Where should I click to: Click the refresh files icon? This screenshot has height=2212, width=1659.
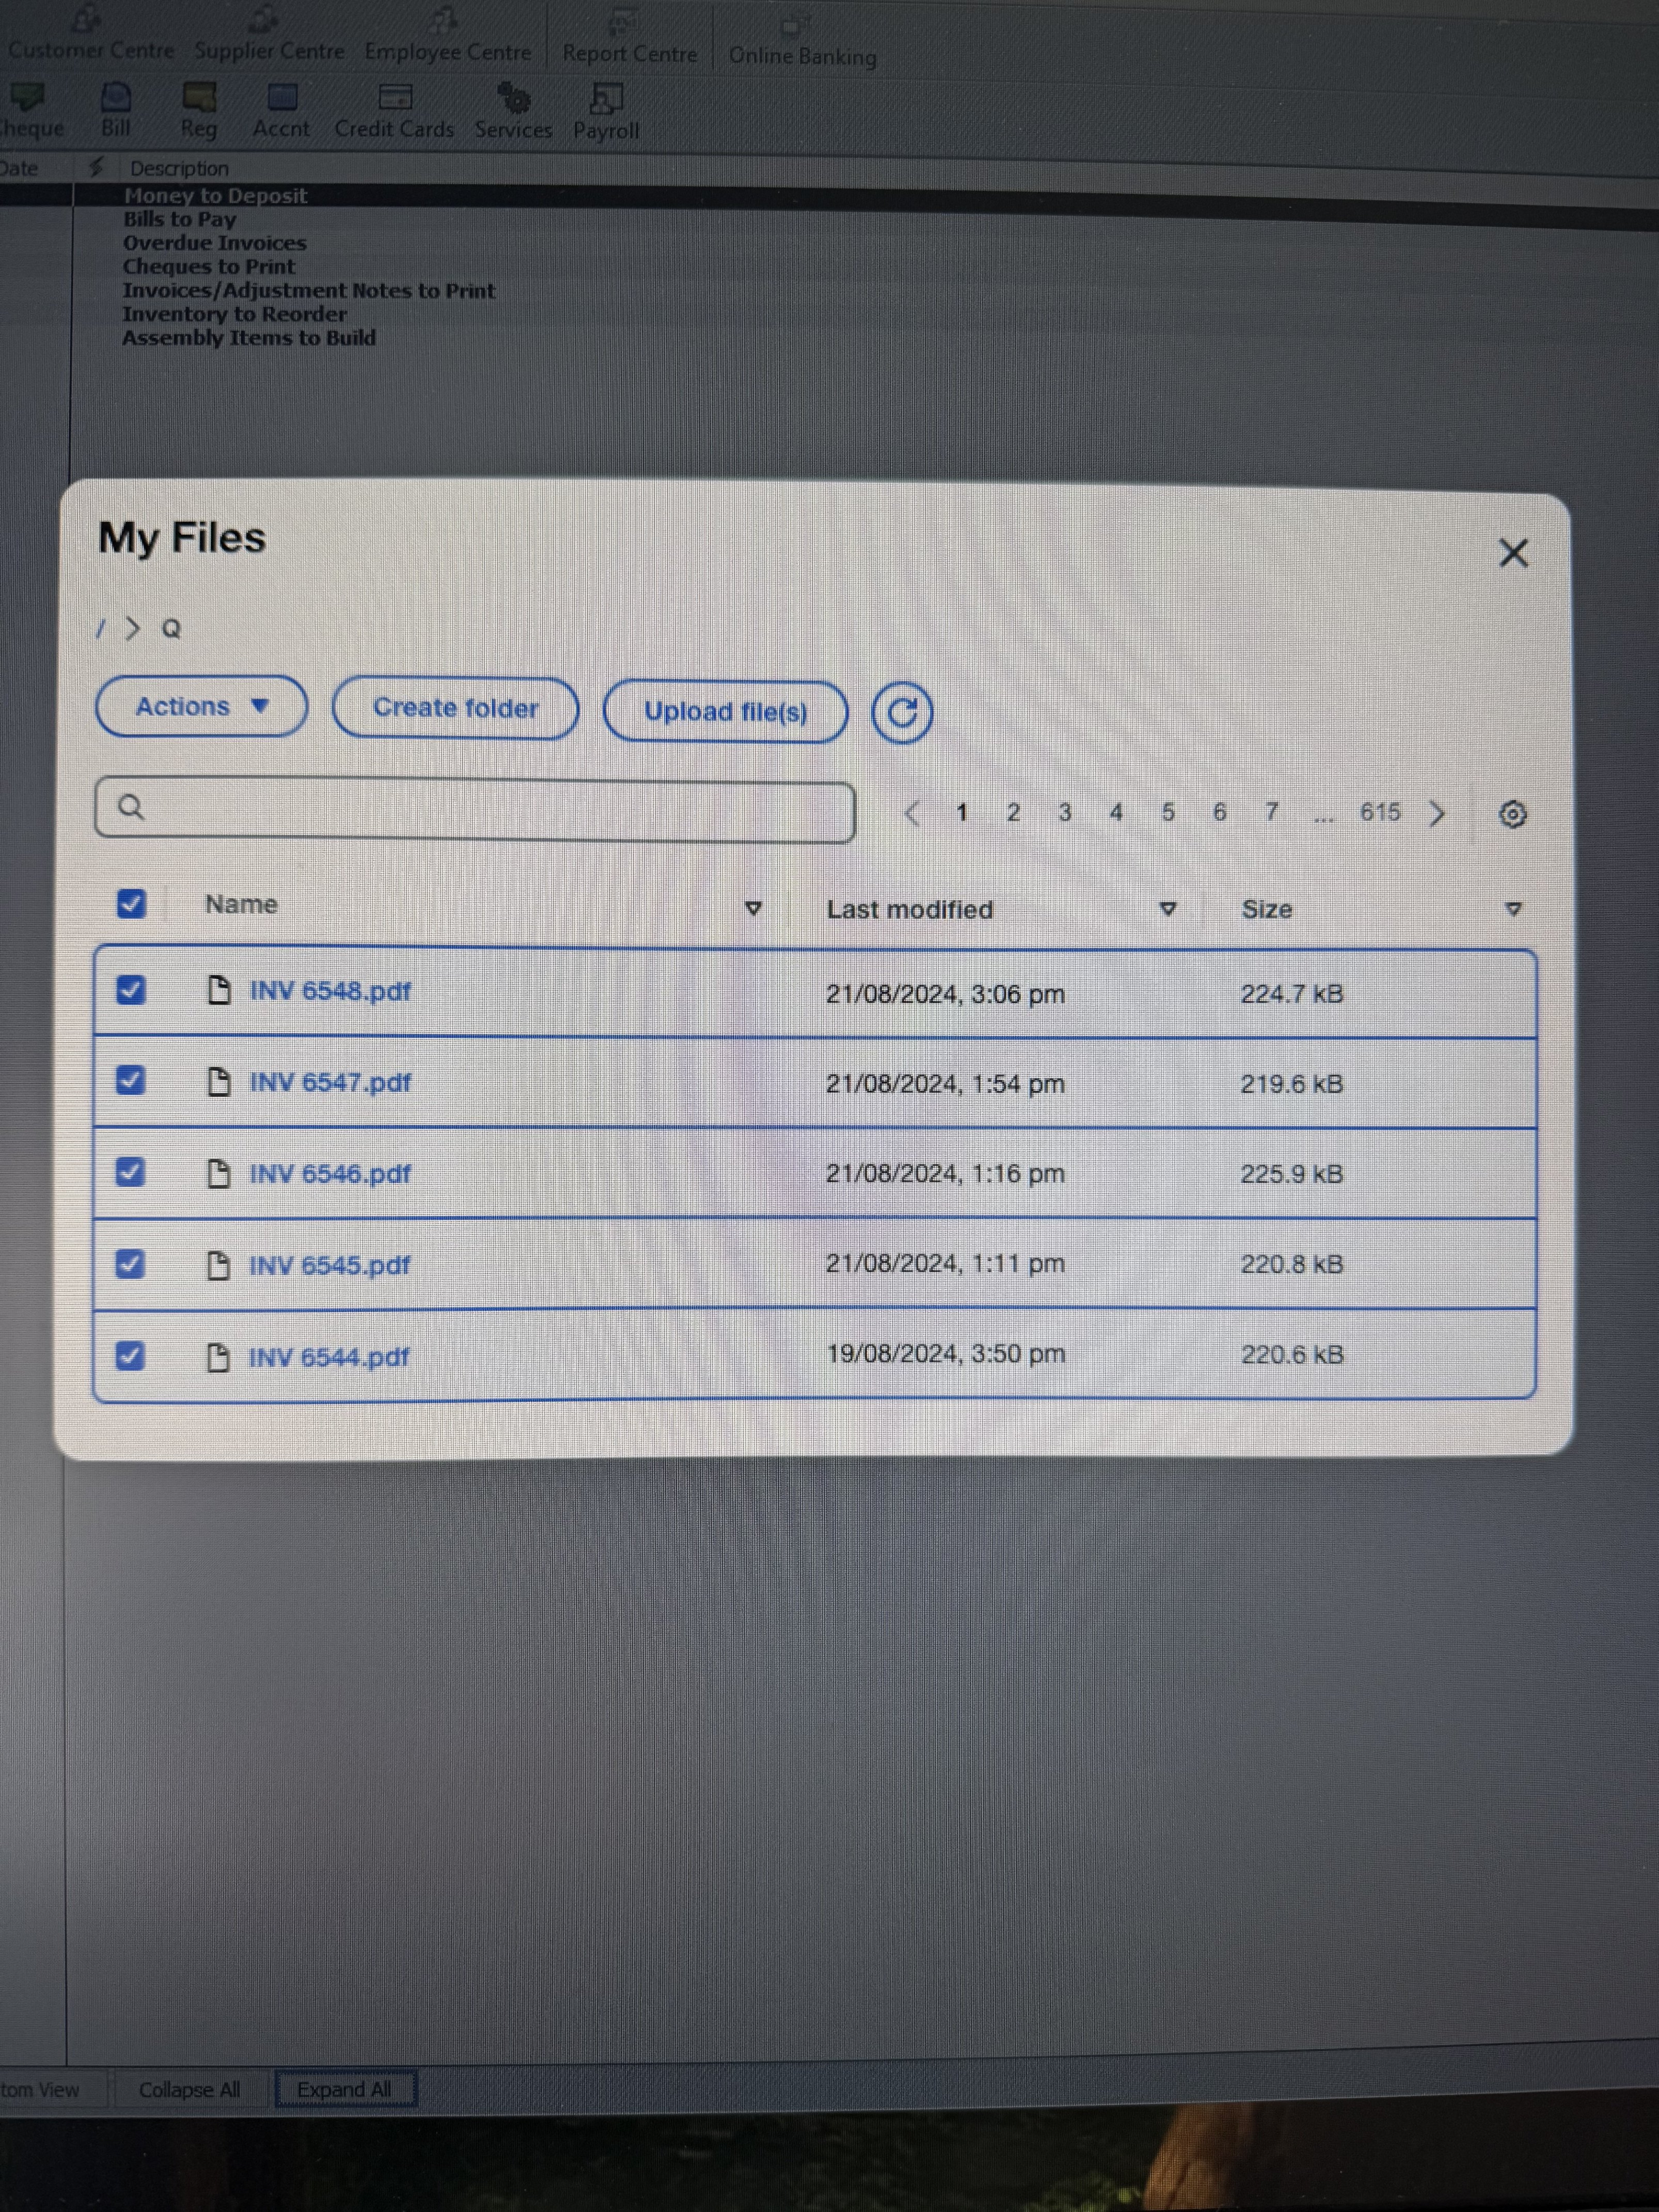[x=901, y=713]
